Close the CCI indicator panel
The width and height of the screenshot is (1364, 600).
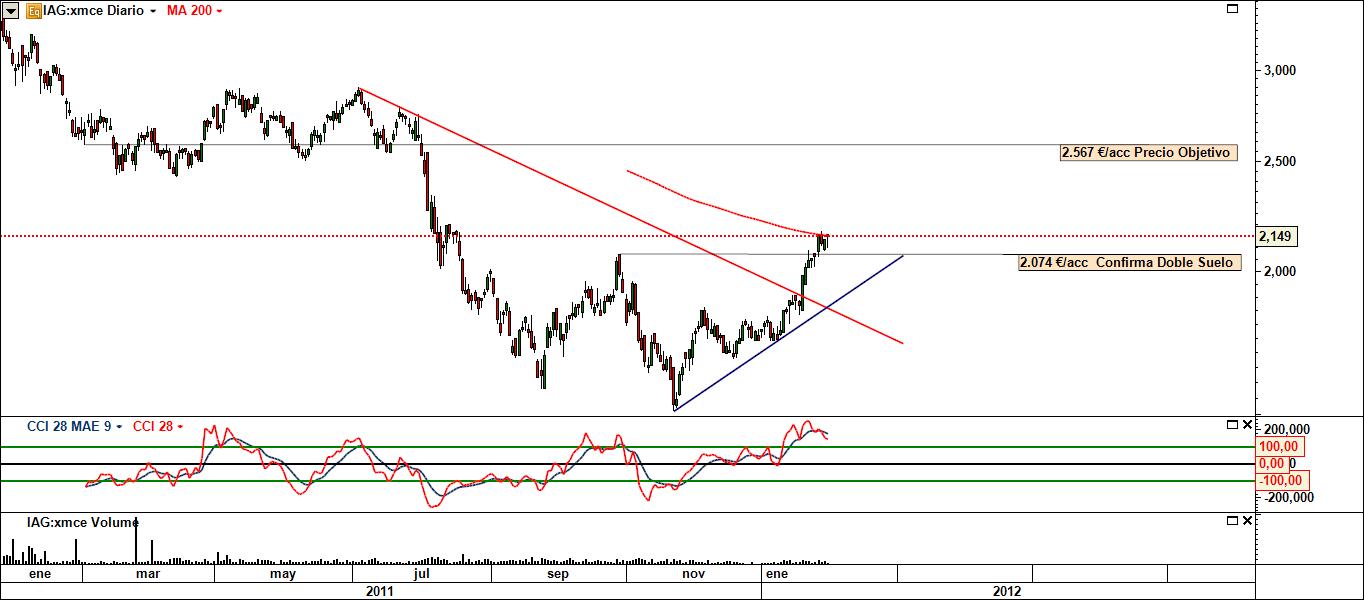point(1247,425)
